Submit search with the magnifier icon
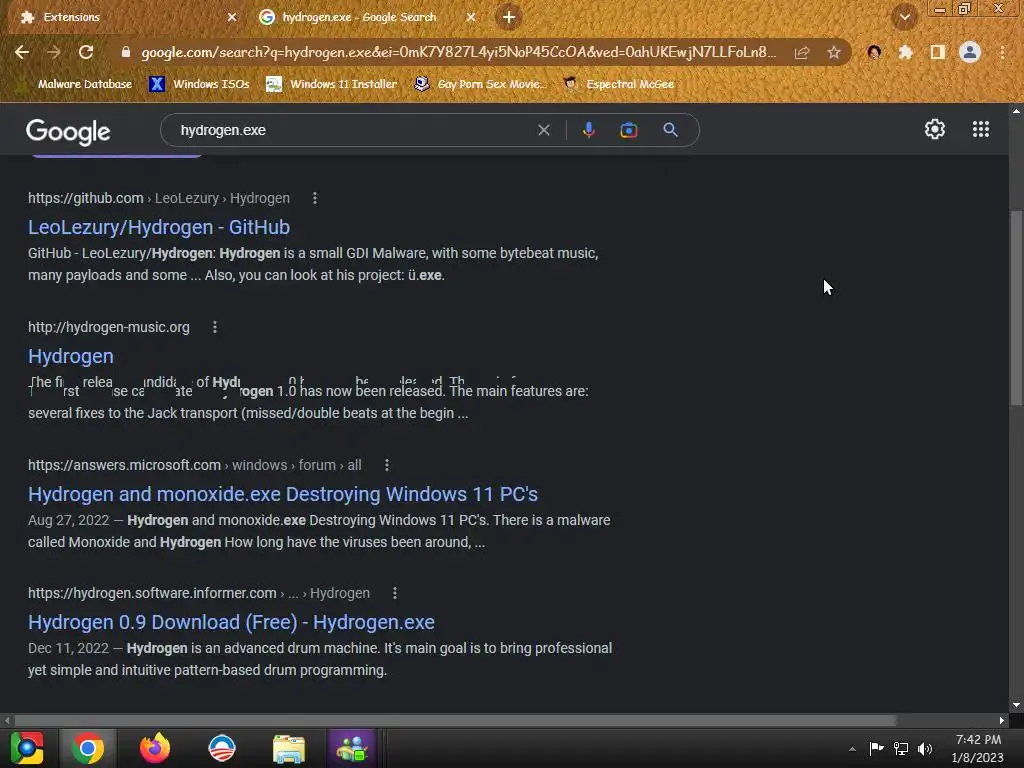 click(670, 129)
